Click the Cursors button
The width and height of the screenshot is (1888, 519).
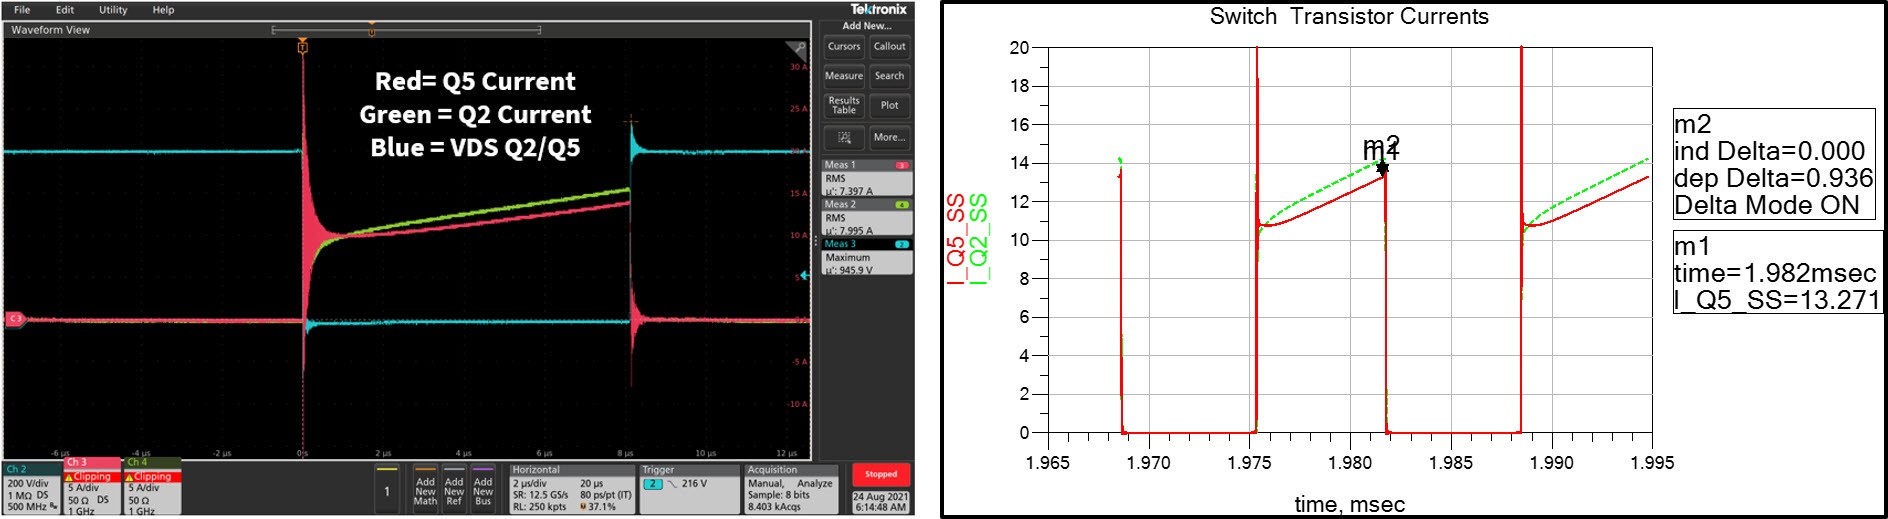[x=844, y=46]
